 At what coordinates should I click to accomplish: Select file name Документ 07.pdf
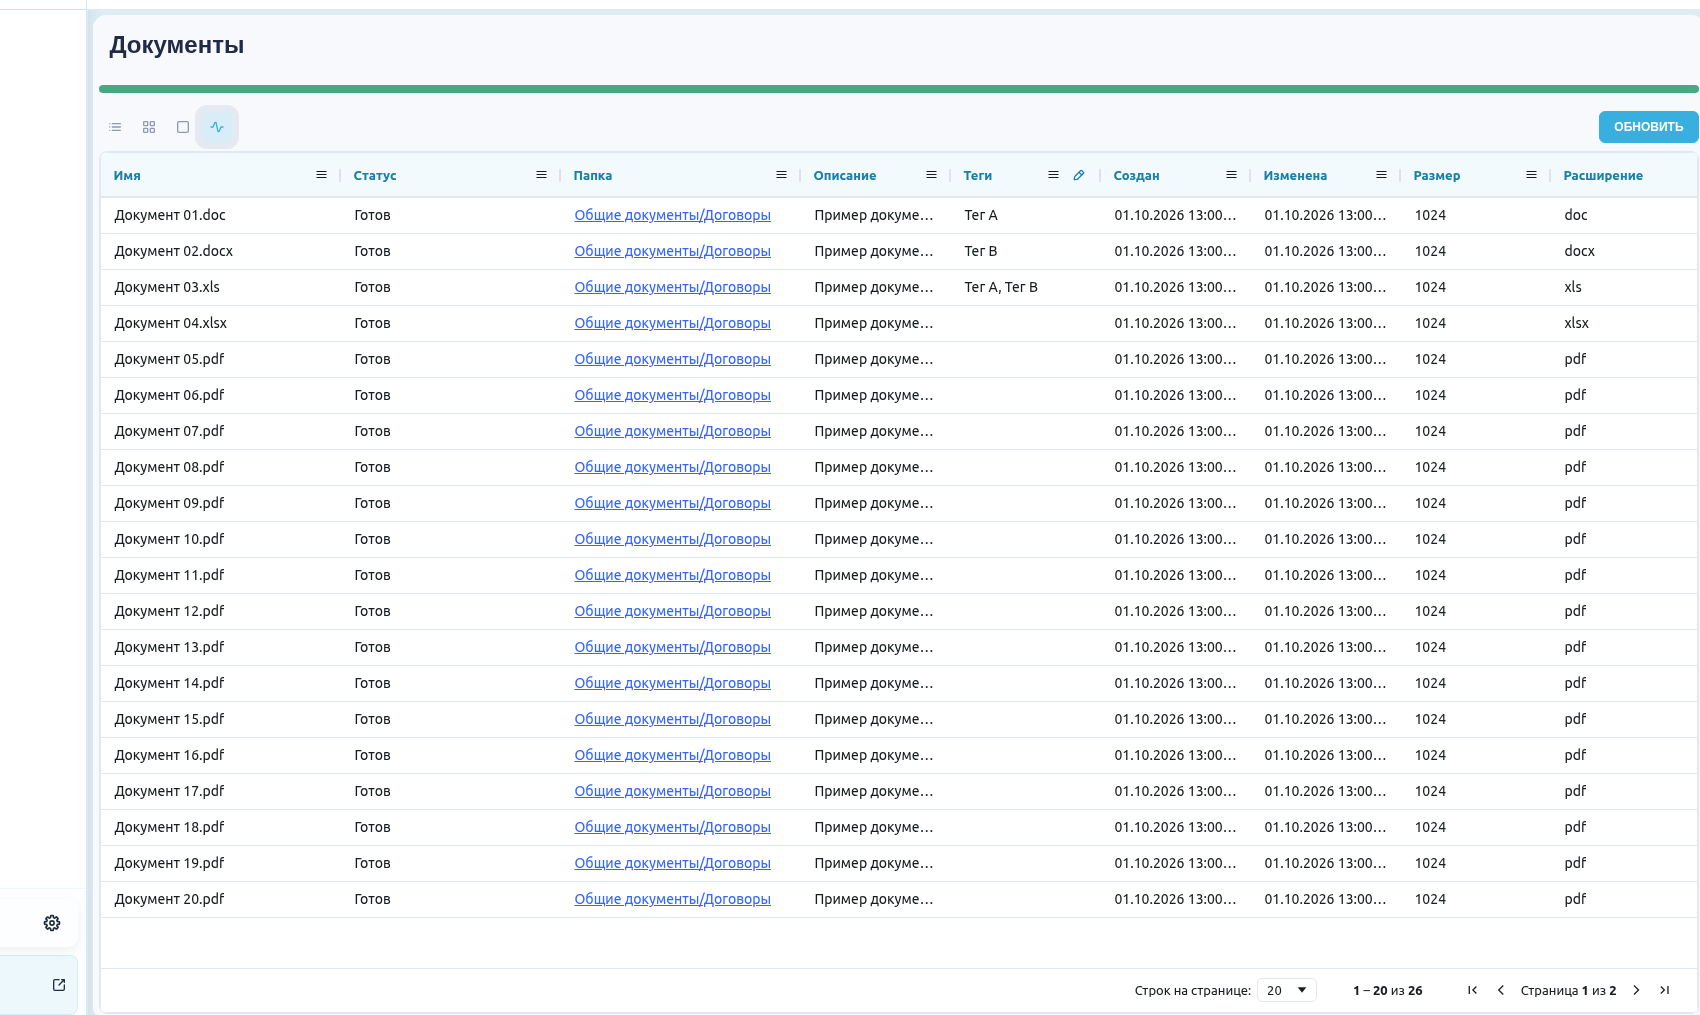pyautogui.click(x=169, y=431)
